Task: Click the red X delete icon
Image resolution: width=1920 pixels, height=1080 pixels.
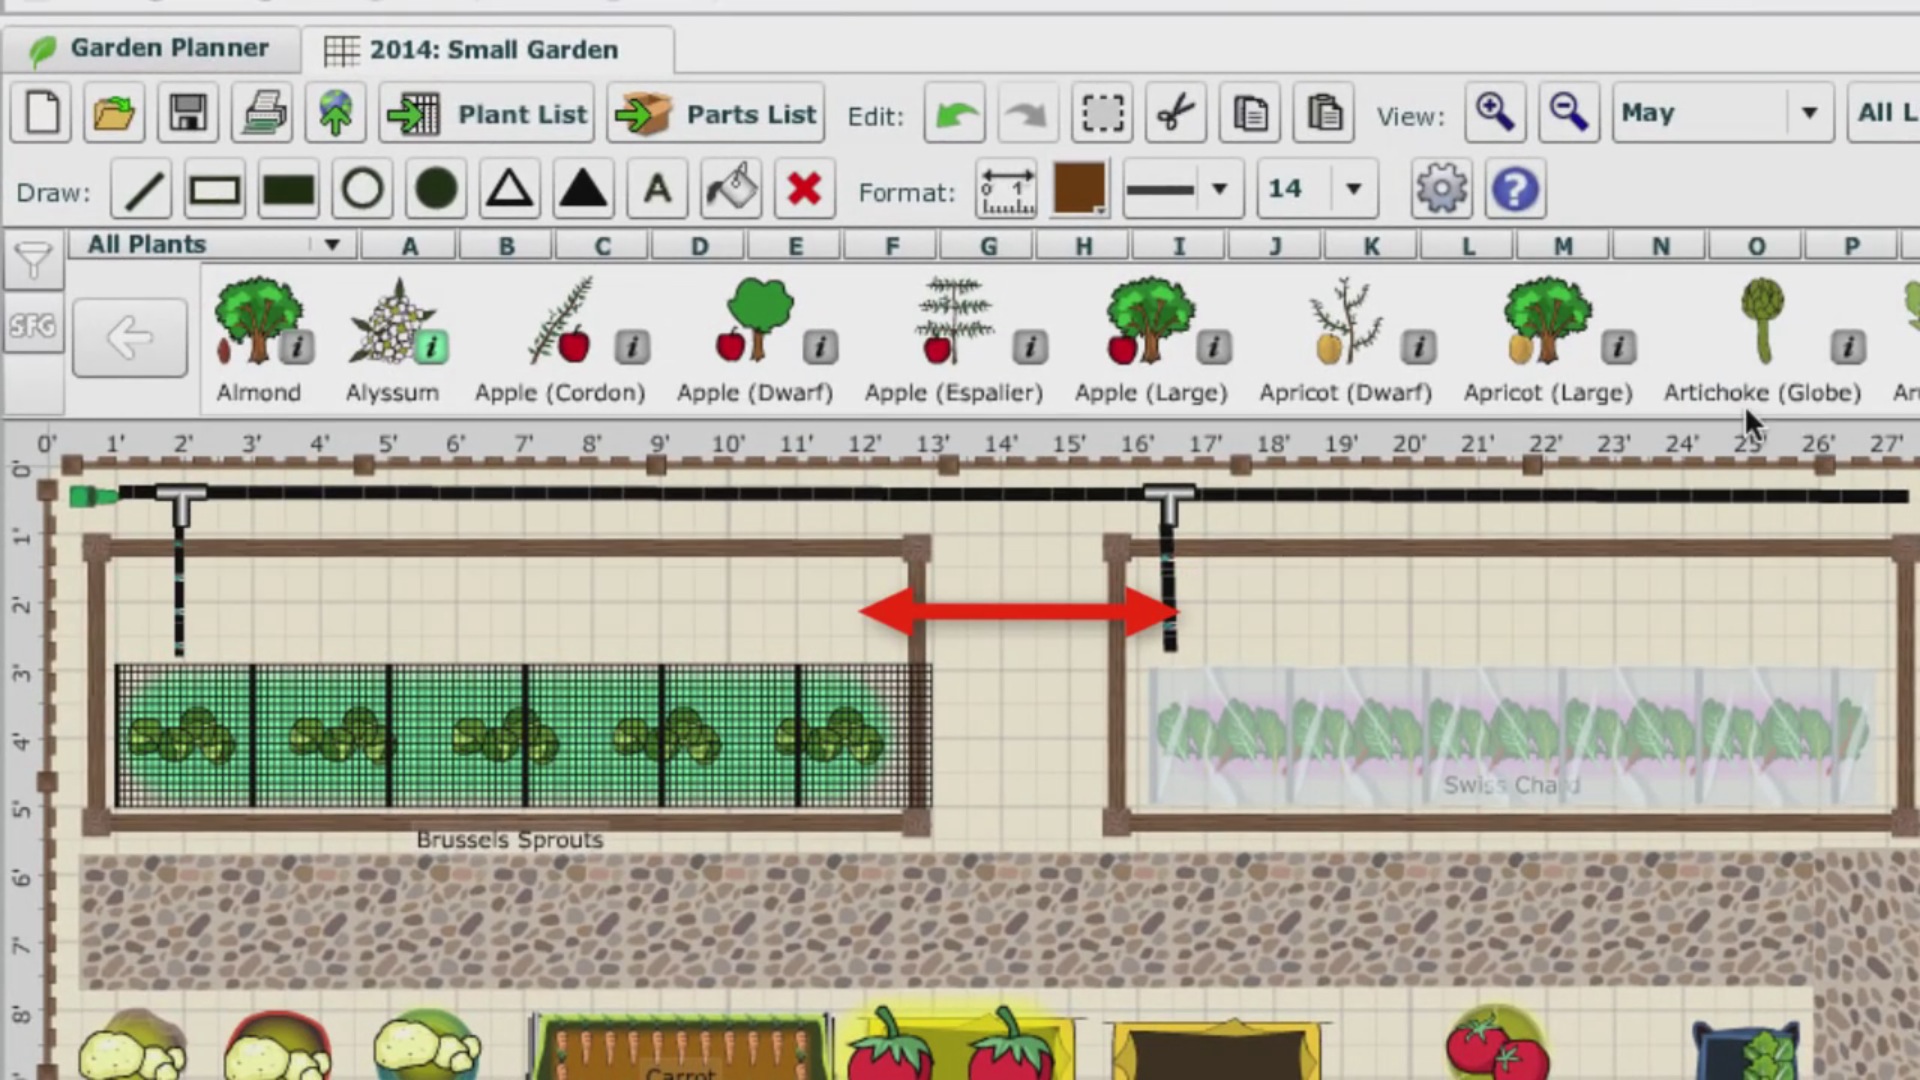Action: pos(804,190)
